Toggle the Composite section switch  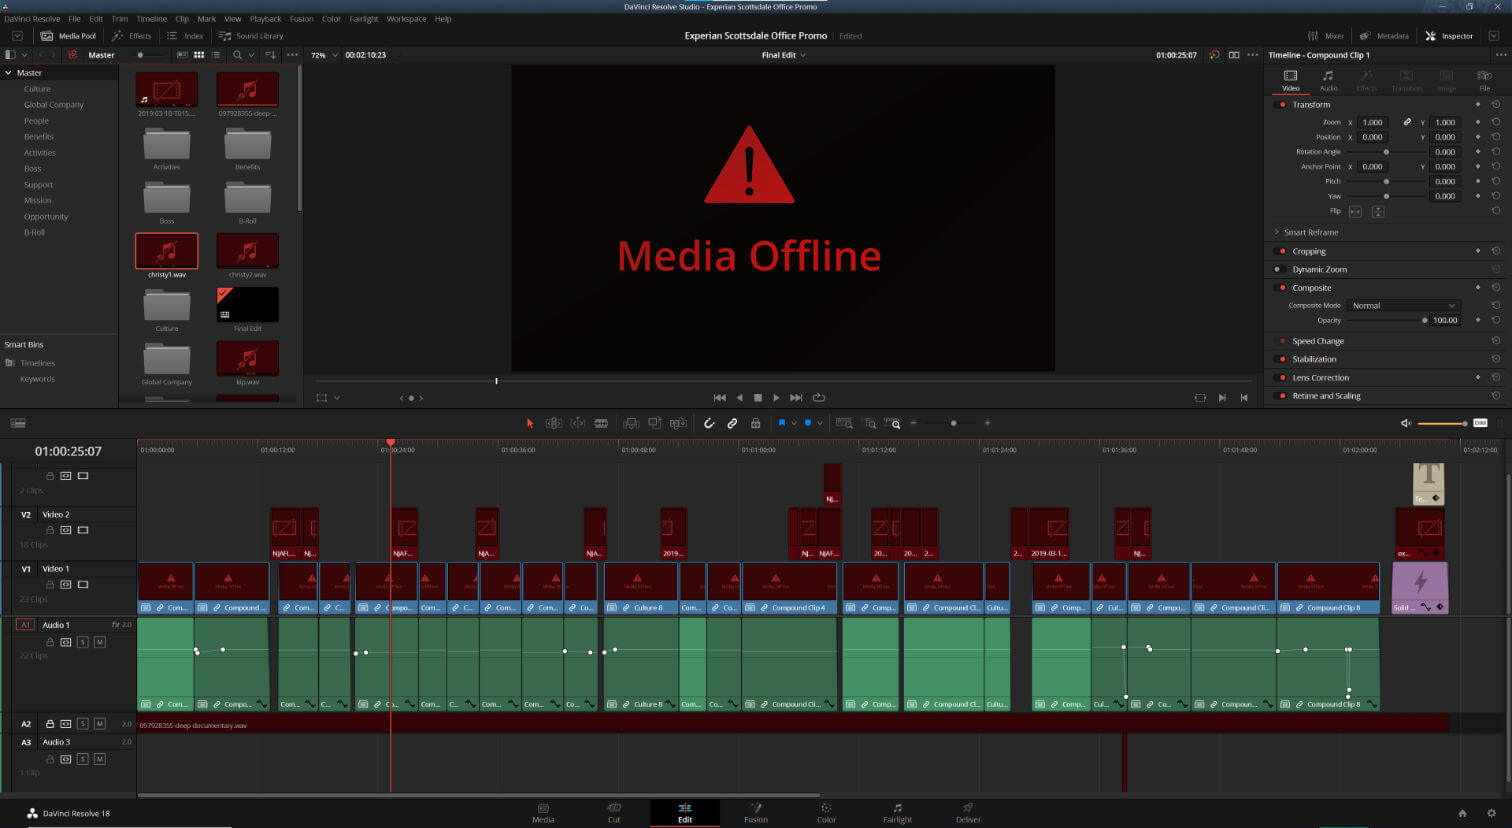(1282, 288)
